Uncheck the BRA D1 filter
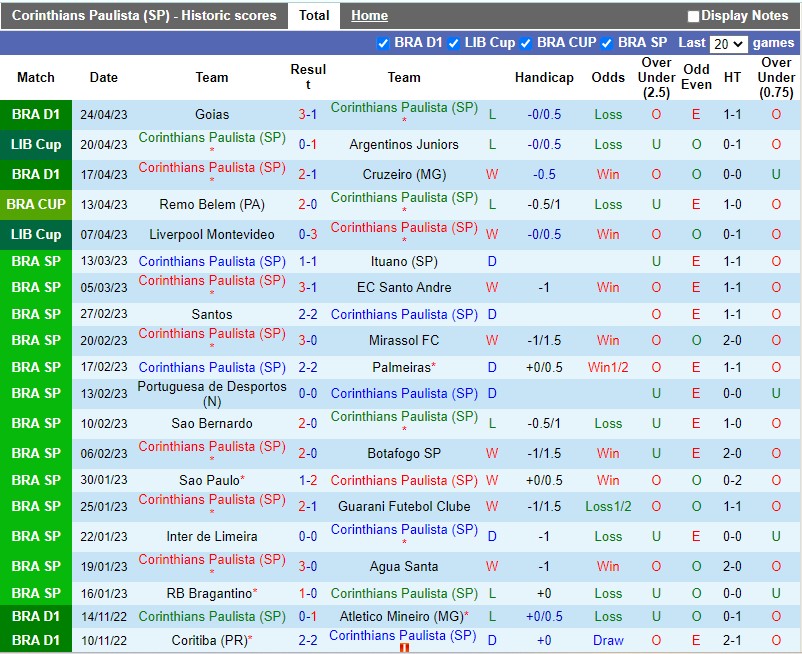The height and width of the screenshot is (654, 802). click(x=383, y=43)
